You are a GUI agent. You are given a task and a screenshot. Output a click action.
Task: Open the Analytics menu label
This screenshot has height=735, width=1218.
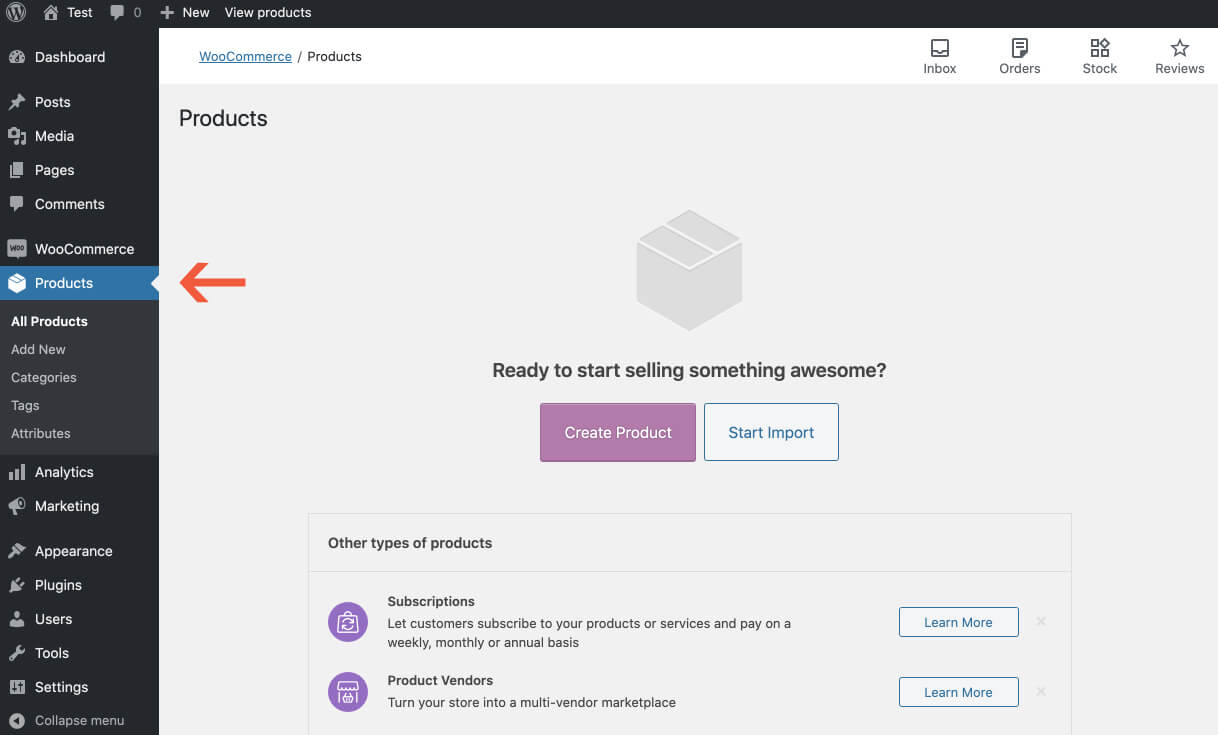click(x=64, y=472)
